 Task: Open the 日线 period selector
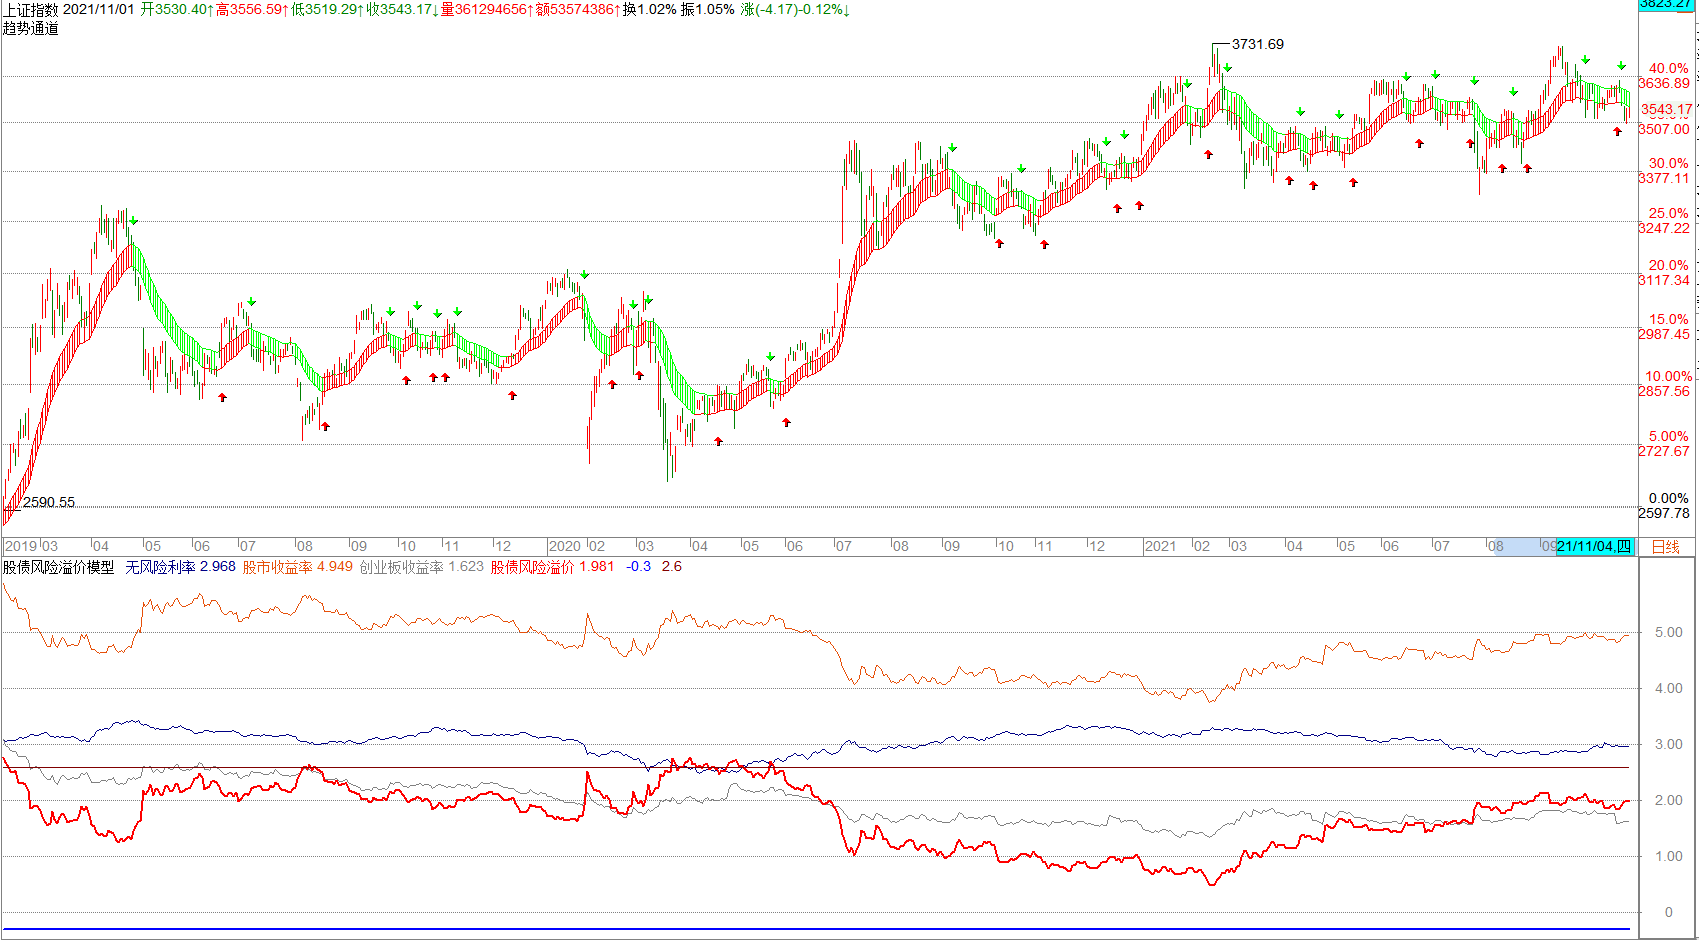coord(1665,547)
